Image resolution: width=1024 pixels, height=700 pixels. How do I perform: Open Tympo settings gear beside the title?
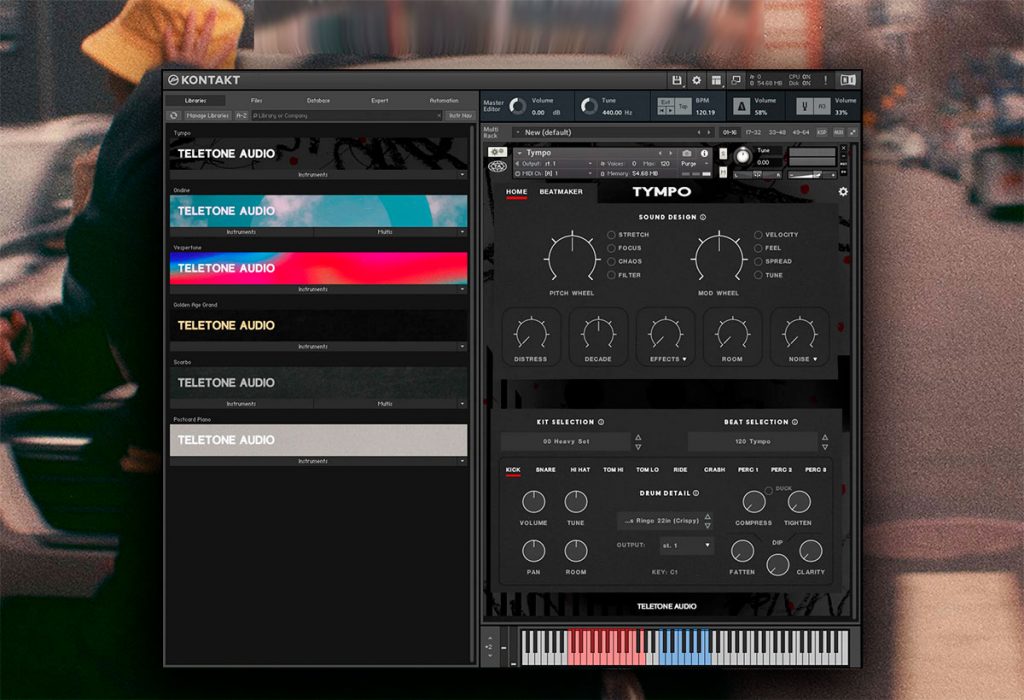[x=843, y=191]
